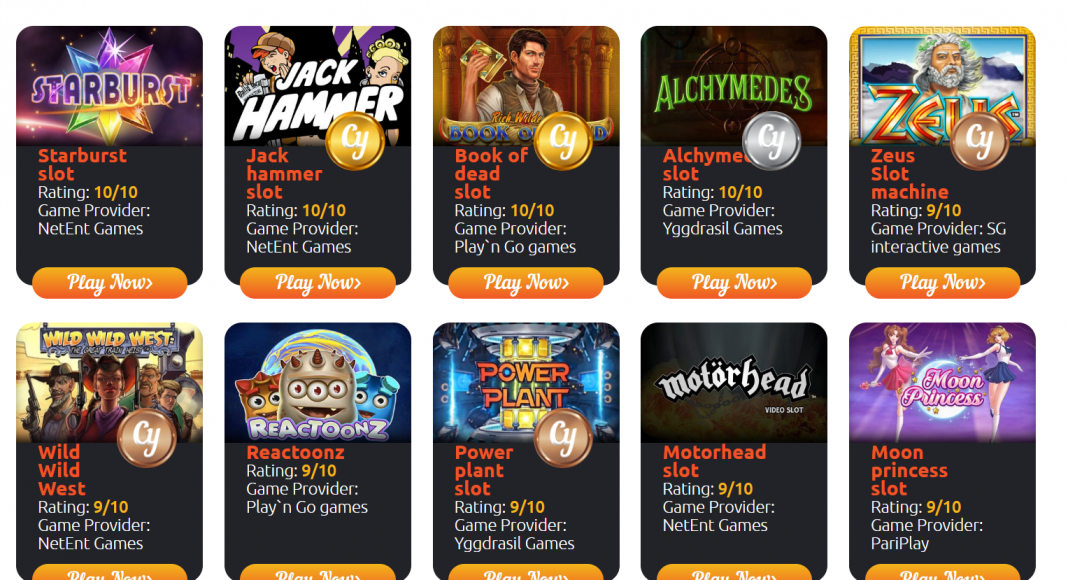
Task: Play Now on Jack hammer slot
Action: (317, 283)
